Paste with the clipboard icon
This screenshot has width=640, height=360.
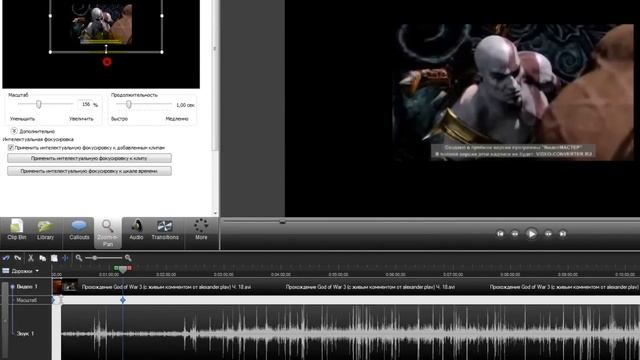[54, 258]
